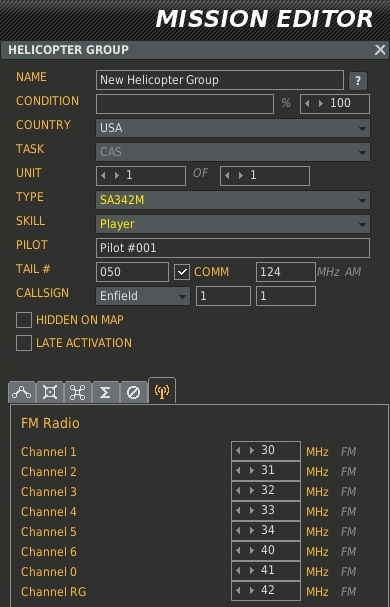Click the Channel 0 label
The width and height of the screenshot is (390, 607).
click(49, 572)
